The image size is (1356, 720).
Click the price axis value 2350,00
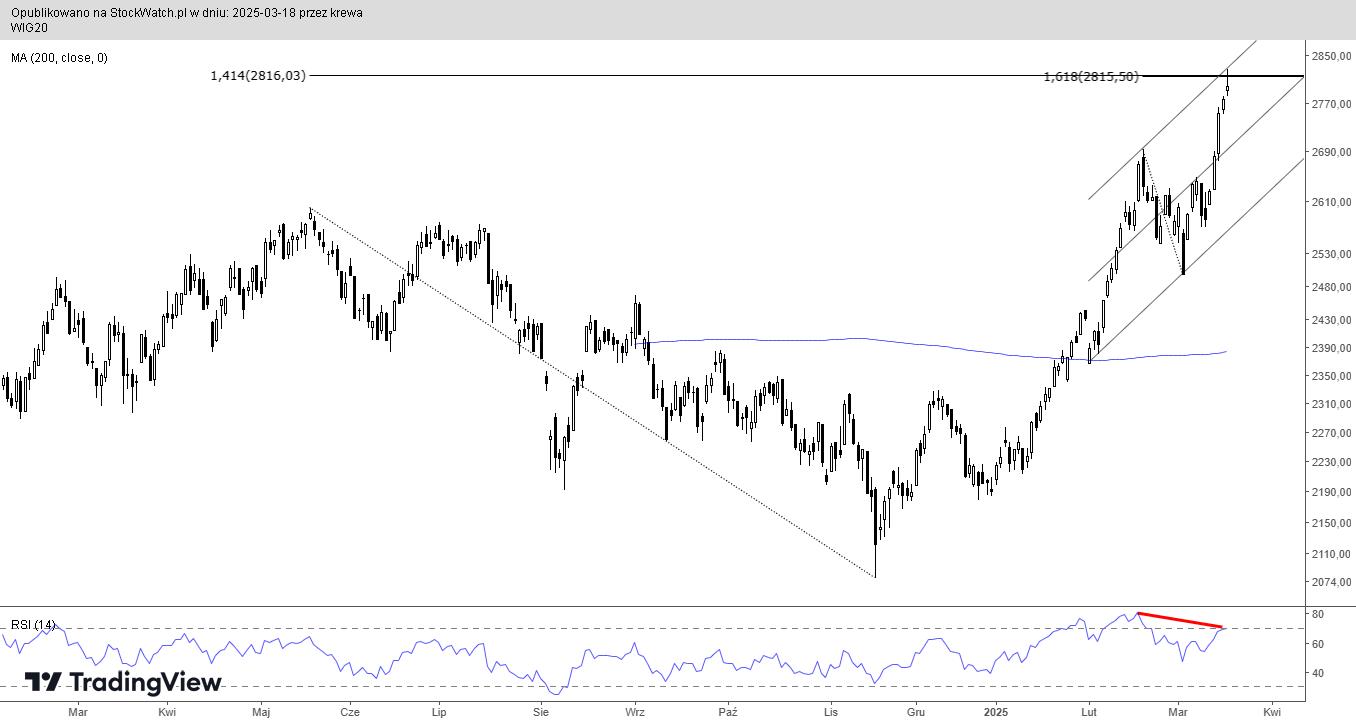point(1332,376)
